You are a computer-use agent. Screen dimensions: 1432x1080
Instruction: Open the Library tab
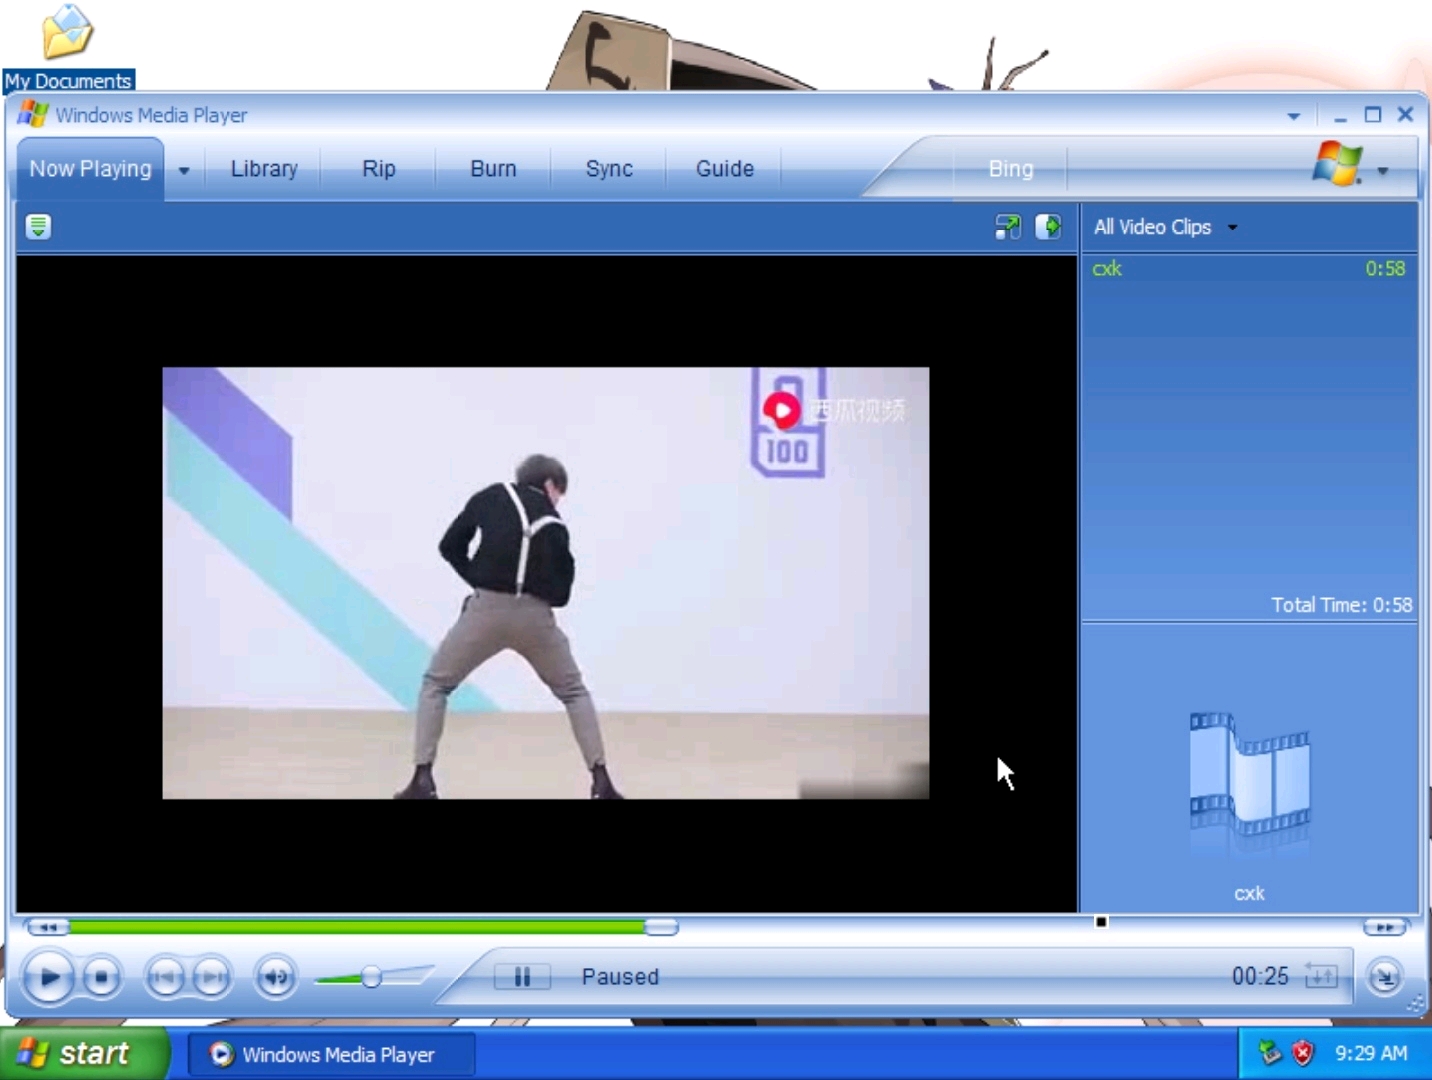[264, 169]
